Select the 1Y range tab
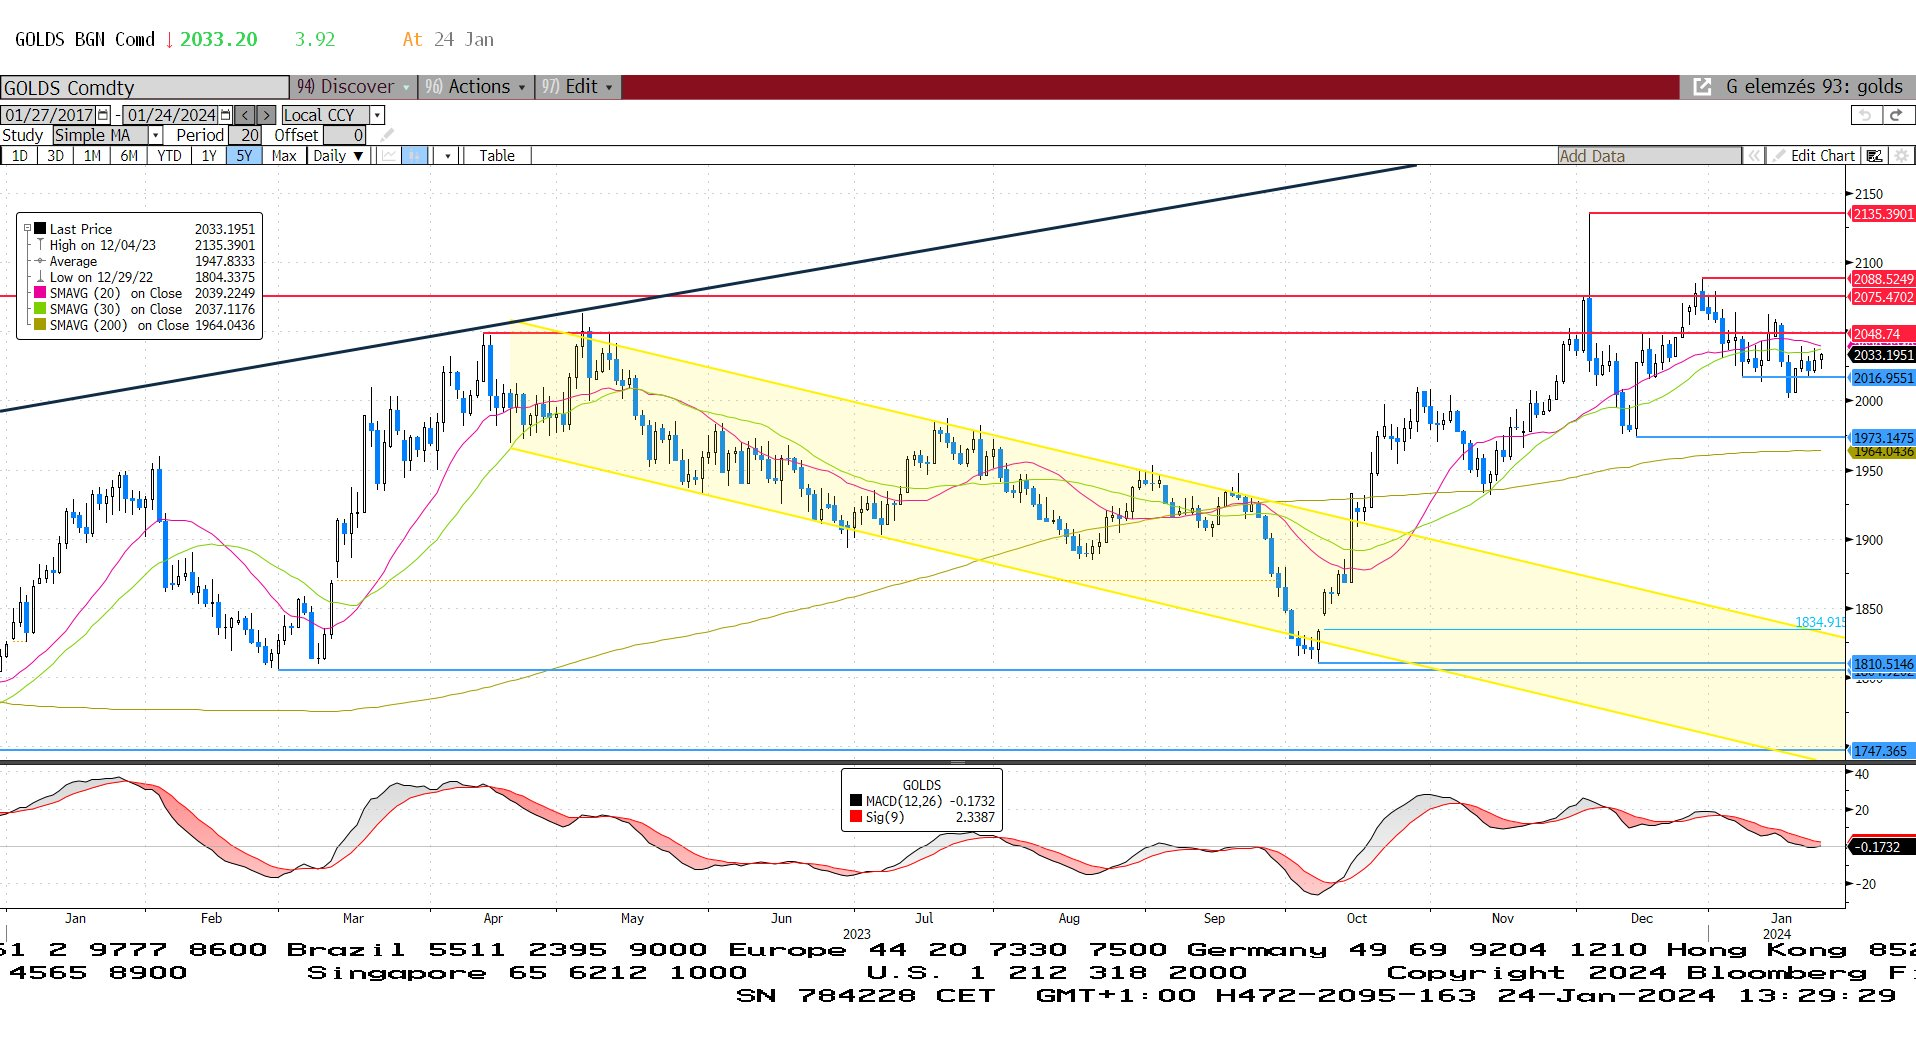The image size is (1916, 1051). tap(208, 156)
